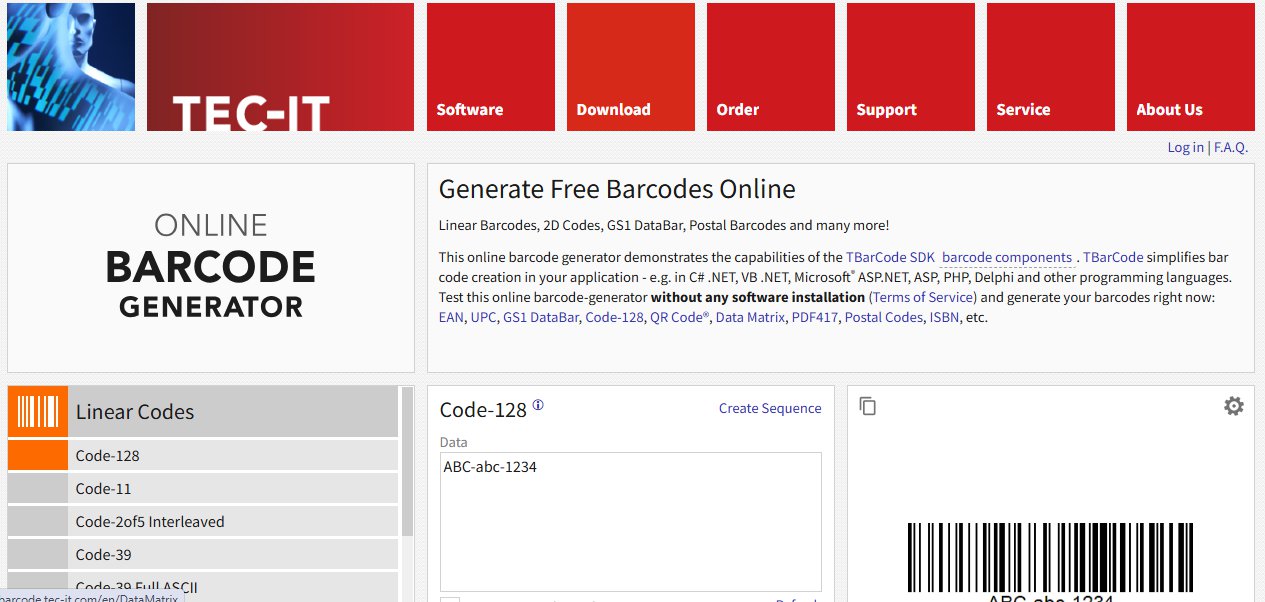The image size is (1265, 602).
Task: Click the Linear Codes barcode icon
Action: pos(37,410)
